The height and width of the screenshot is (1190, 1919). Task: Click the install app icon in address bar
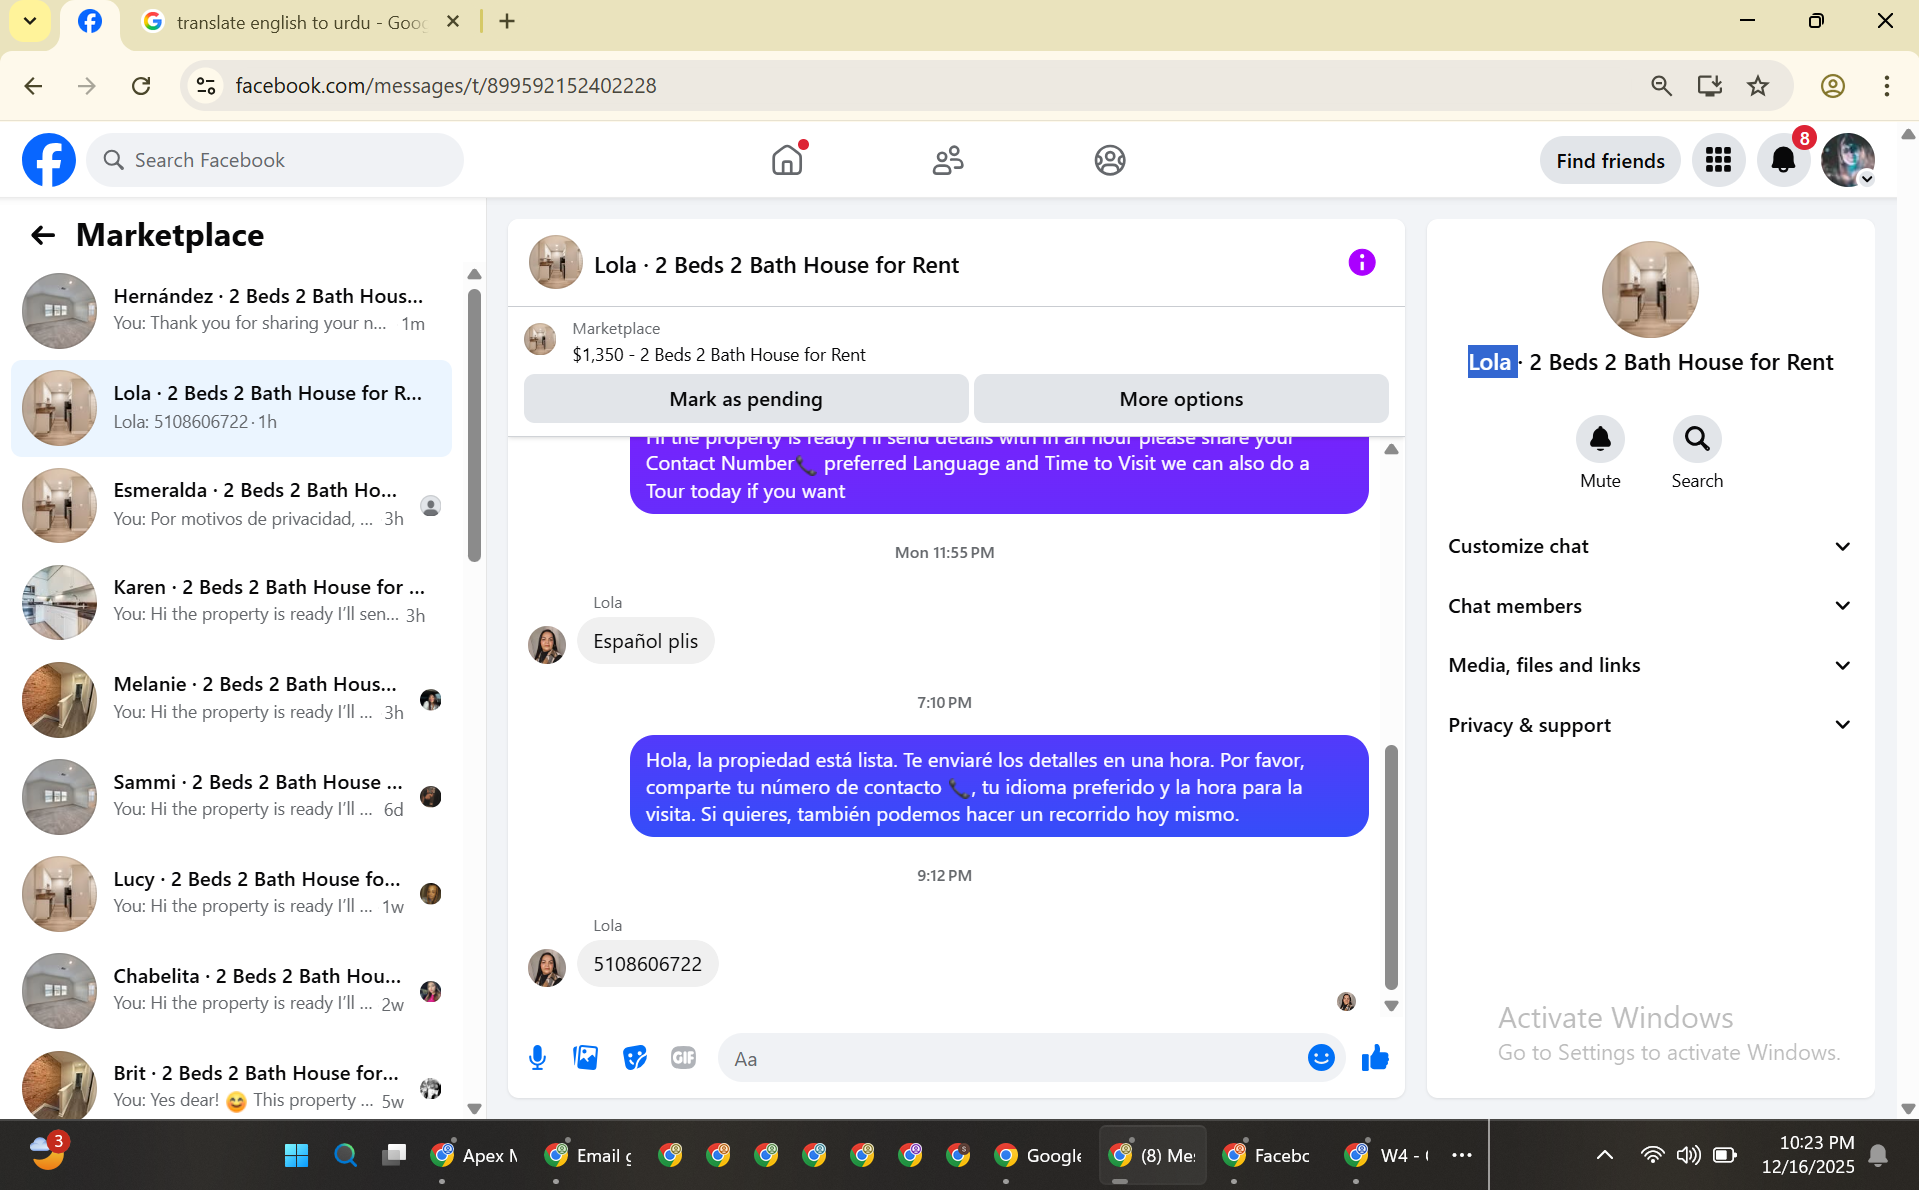click(1710, 86)
